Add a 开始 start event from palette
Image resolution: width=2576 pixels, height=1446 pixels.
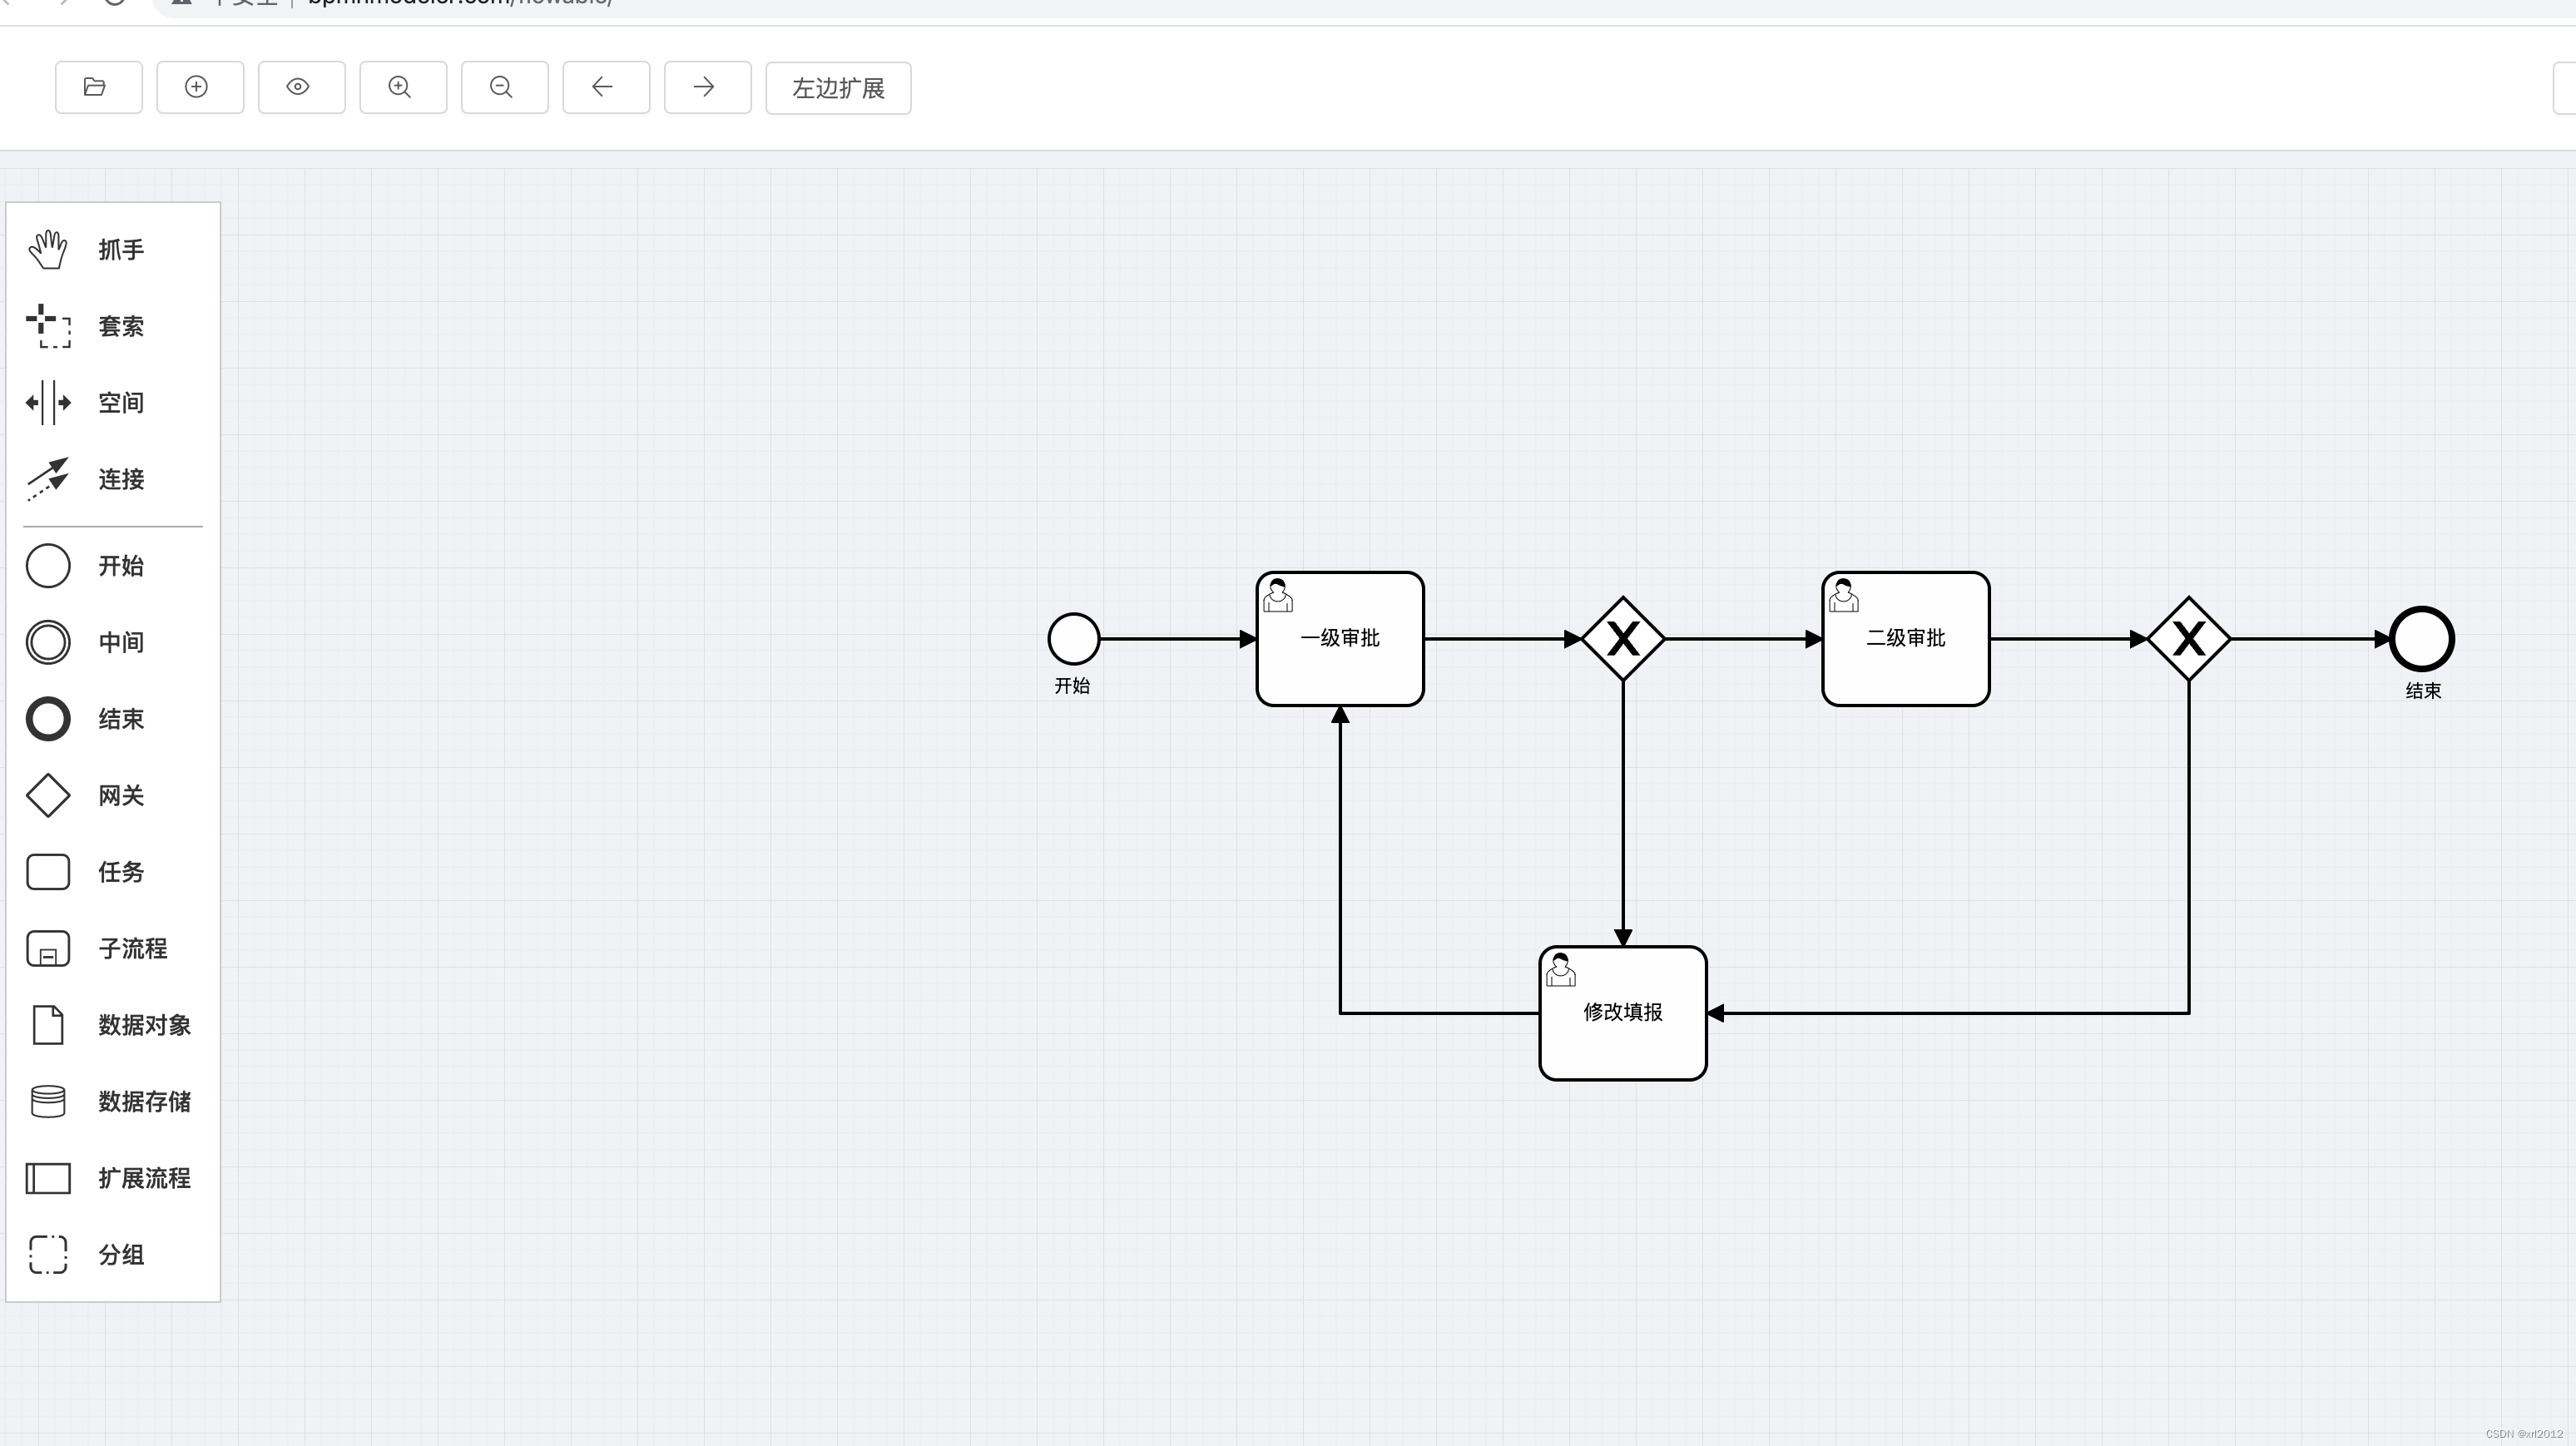(x=48, y=566)
